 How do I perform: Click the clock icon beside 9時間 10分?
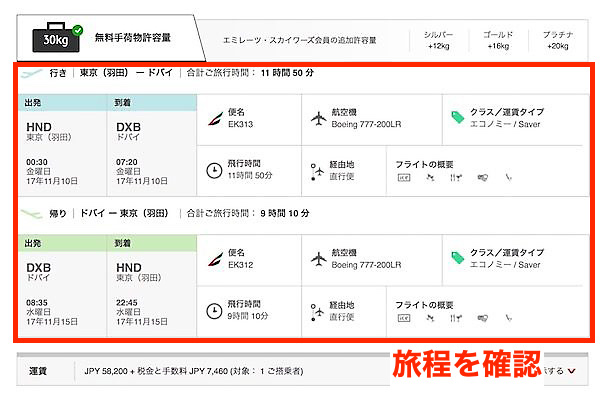pos(214,311)
